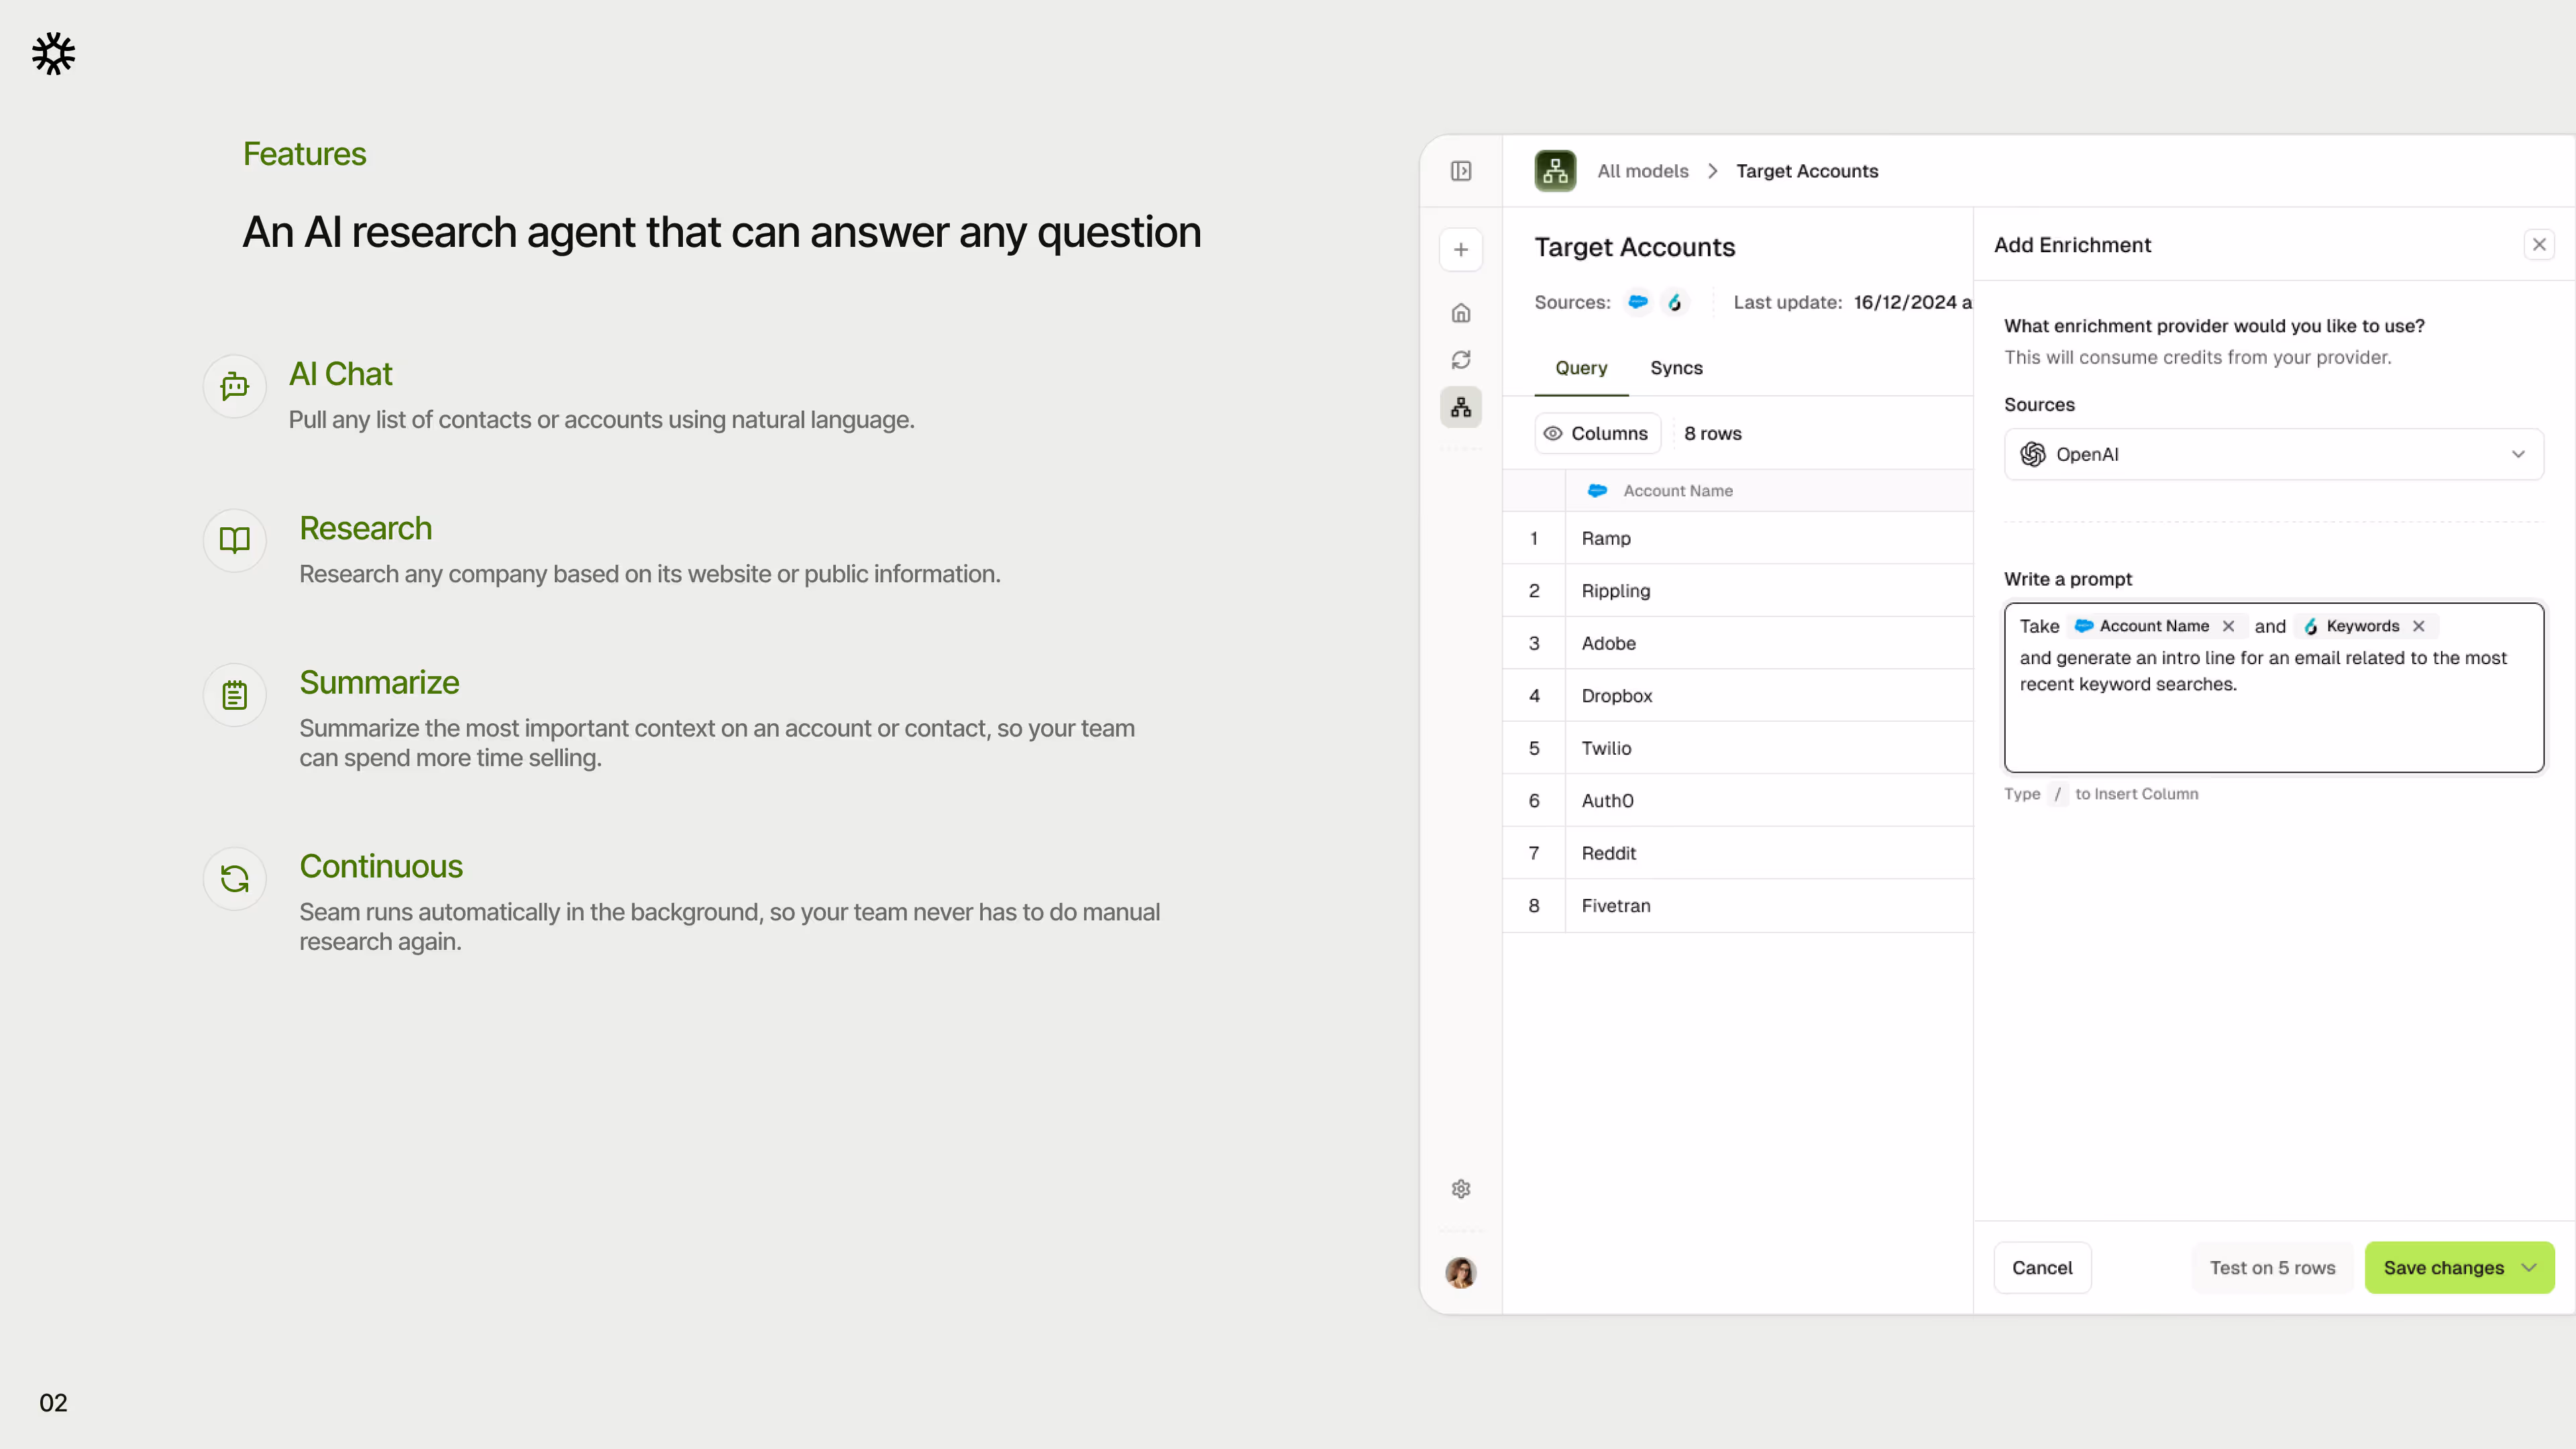Click the Features section label

[x=304, y=154]
